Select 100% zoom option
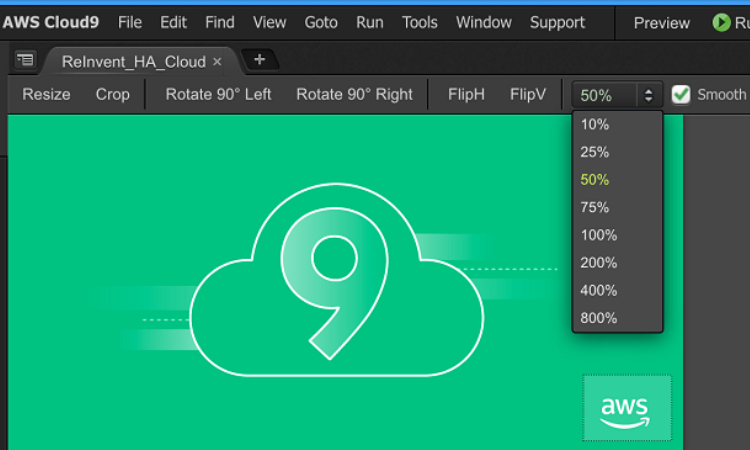750x450 pixels. [617, 235]
